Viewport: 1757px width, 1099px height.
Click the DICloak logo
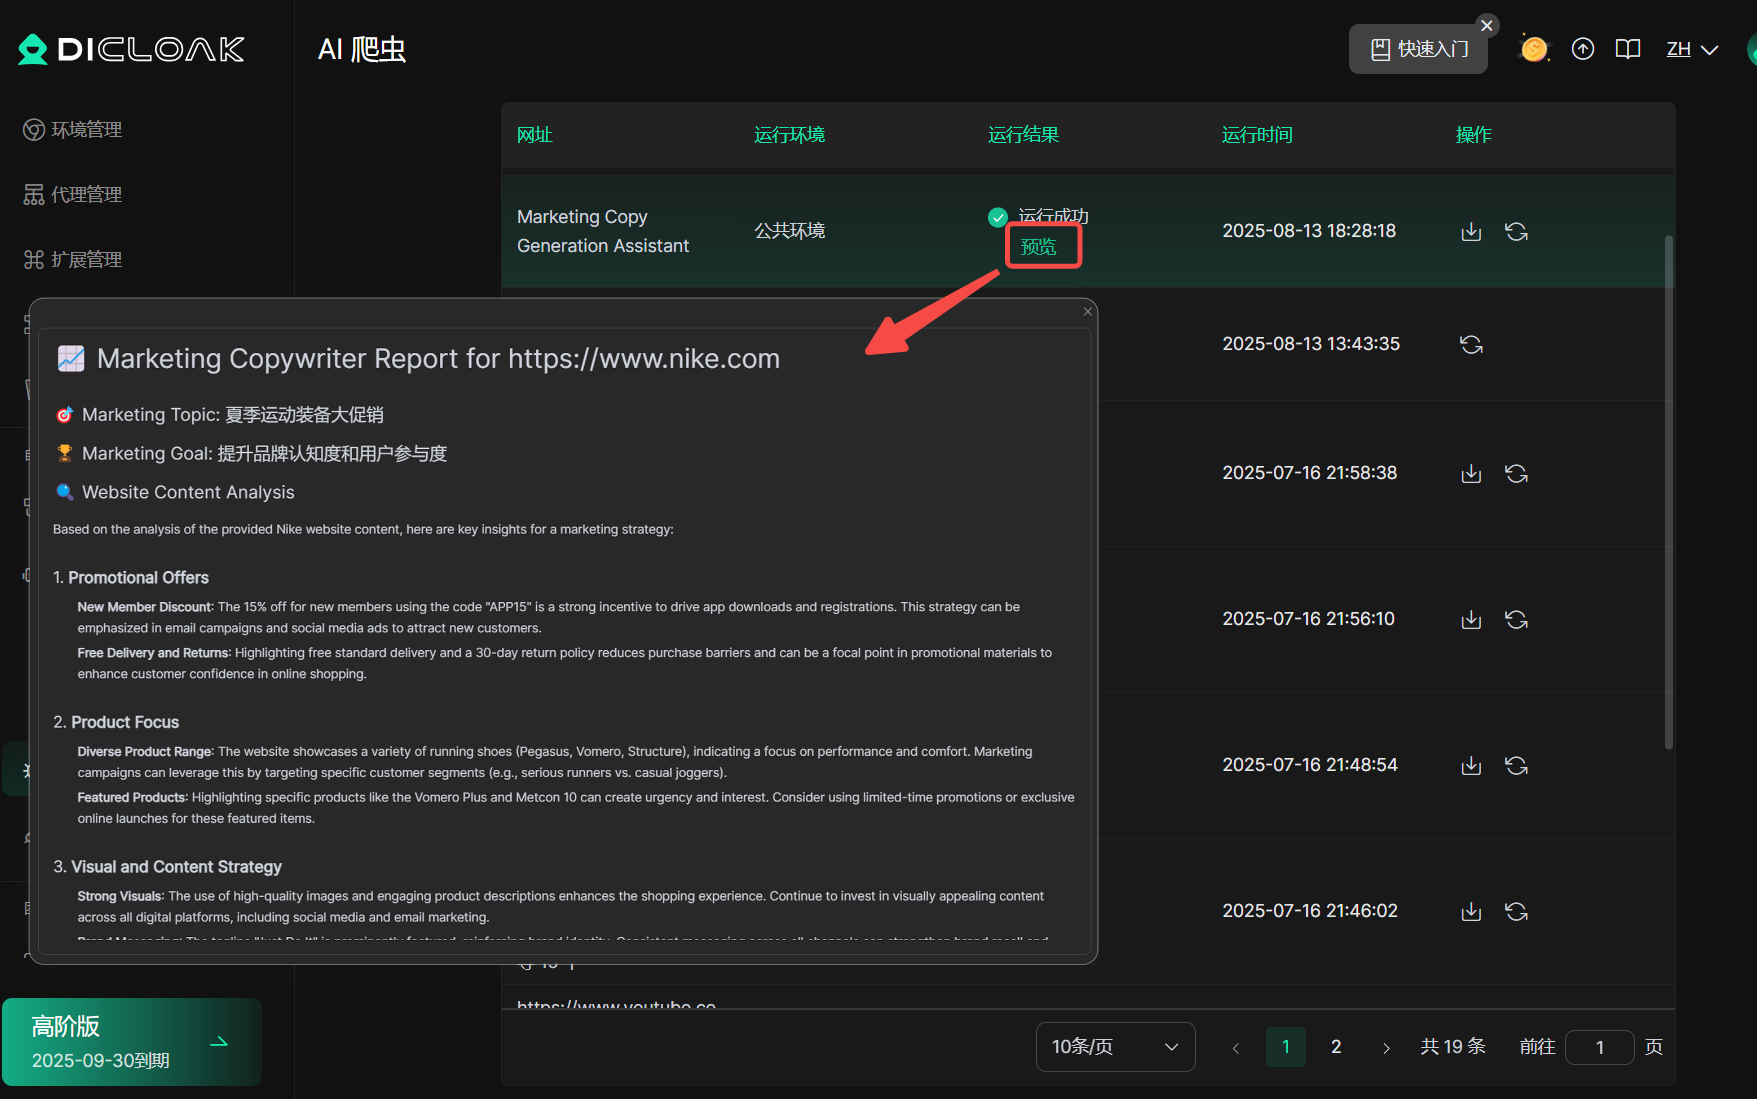point(131,49)
